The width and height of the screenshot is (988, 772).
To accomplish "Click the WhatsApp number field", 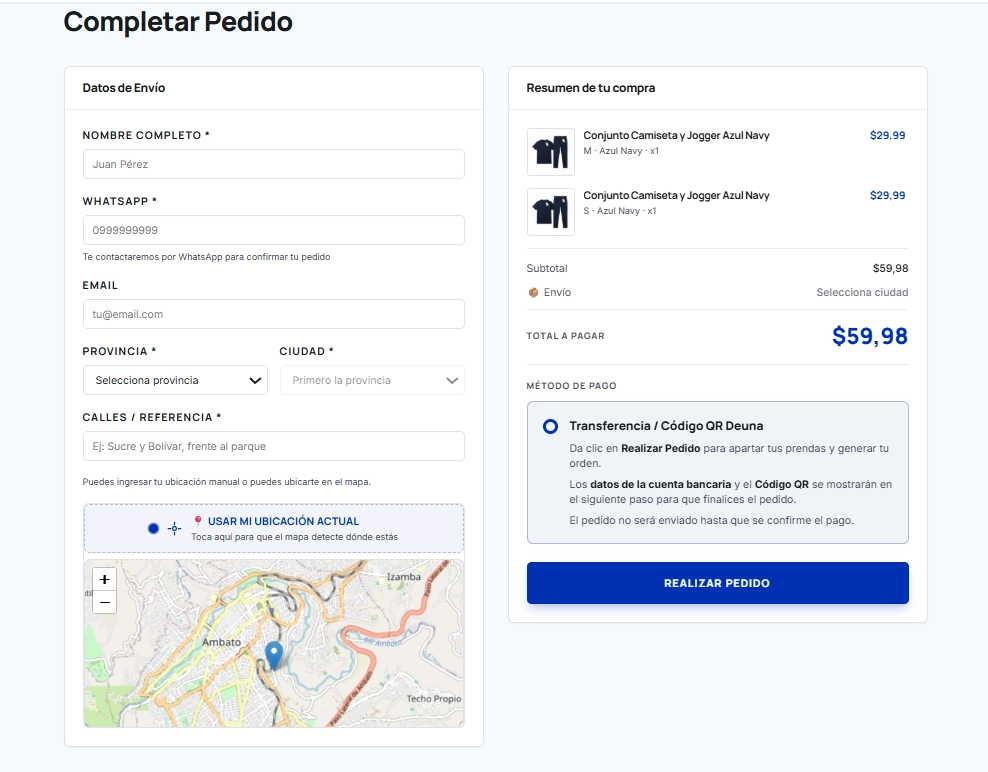I will pos(273,229).
